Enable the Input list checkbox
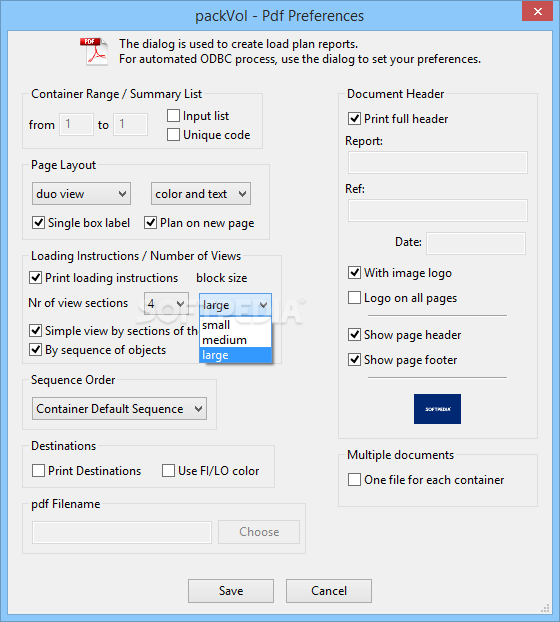Screen dimensions: 560x622 173,116
